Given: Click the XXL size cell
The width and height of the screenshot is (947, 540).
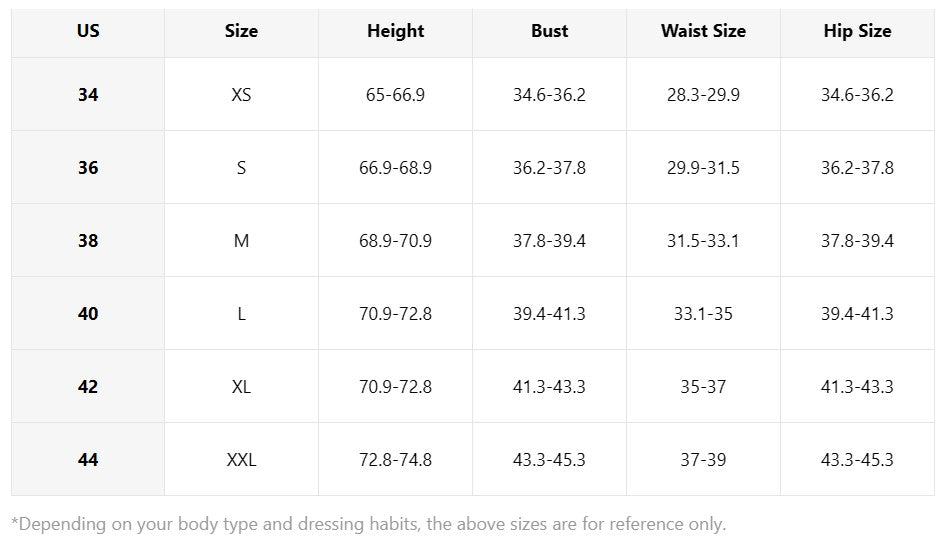Looking at the screenshot, I should point(242,460).
